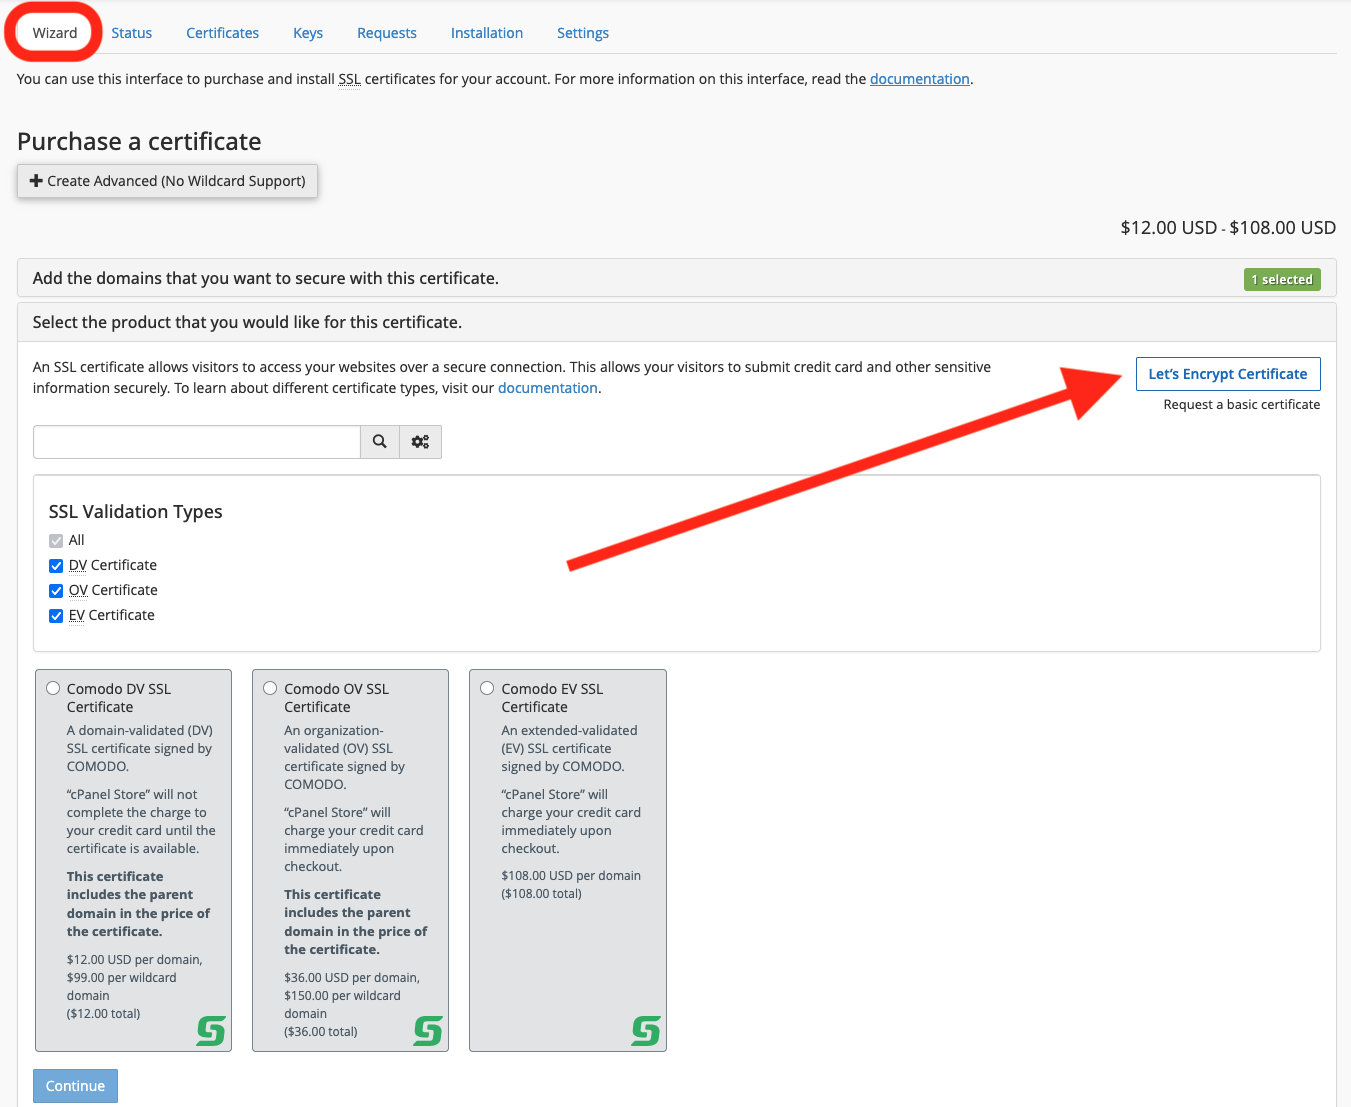Click the 'Request a basic certificate' caption
The width and height of the screenshot is (1351, 1107).
click(x=1242, y=405)
